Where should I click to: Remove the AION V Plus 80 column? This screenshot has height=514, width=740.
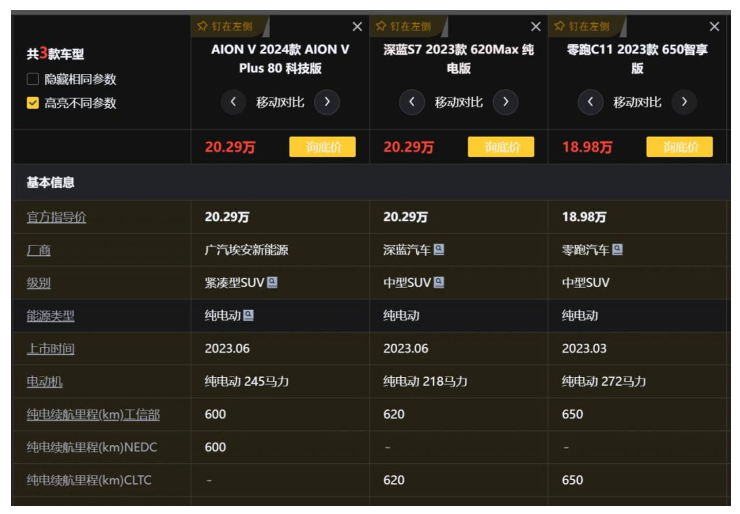pyautogui.click(x=357, y=27)
